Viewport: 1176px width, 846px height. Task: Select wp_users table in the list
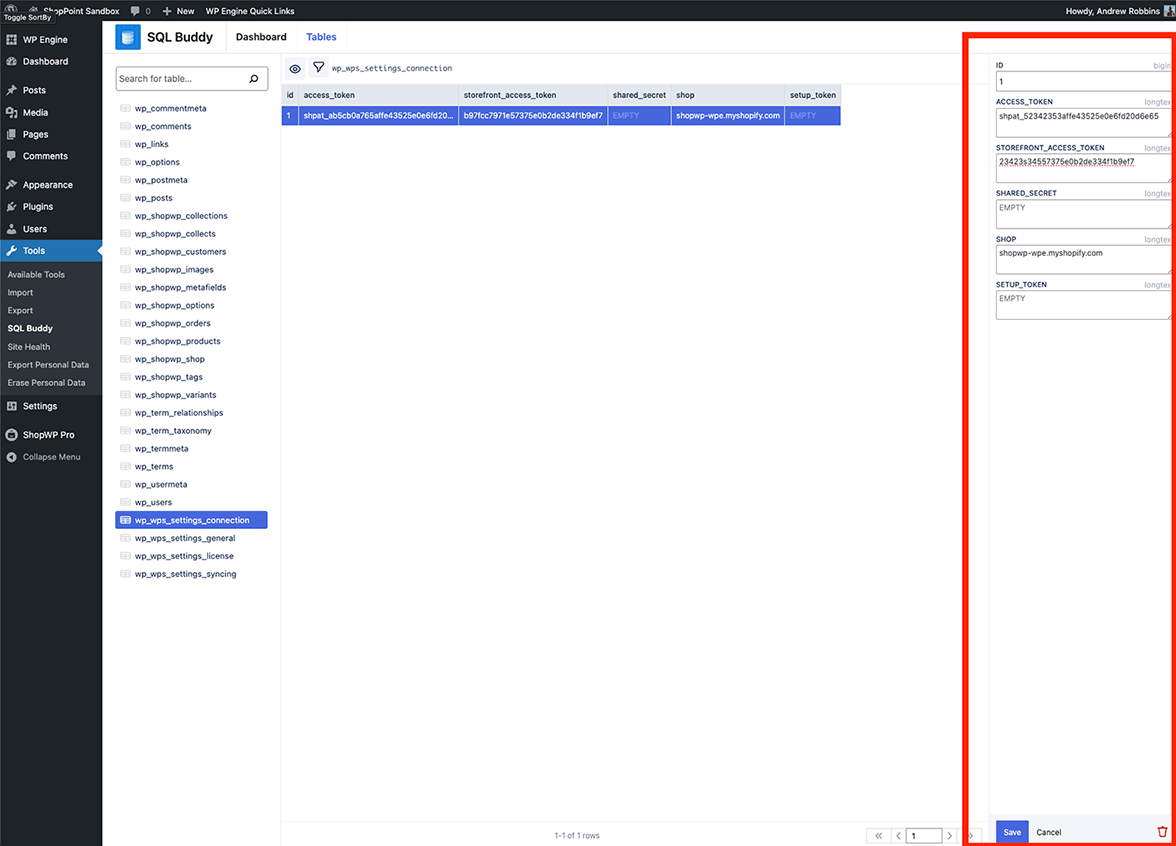coord(153,502)
